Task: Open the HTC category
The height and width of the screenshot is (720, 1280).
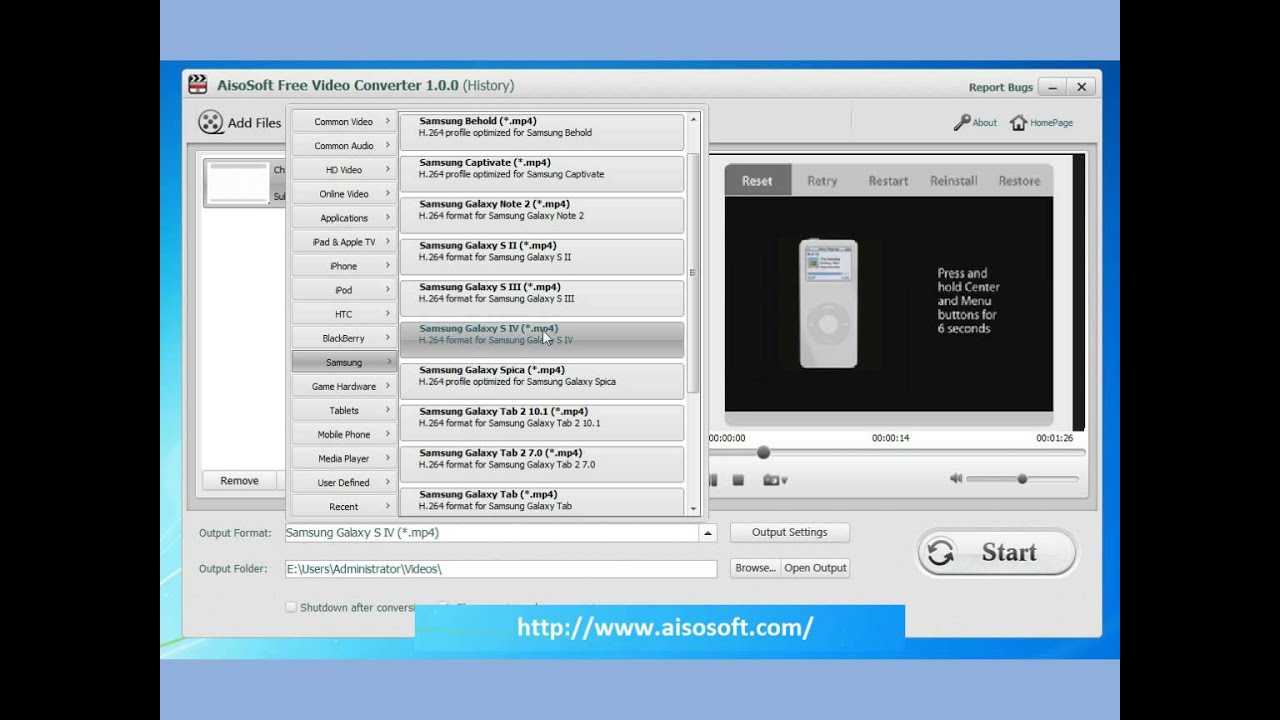Action: point(344,314)
